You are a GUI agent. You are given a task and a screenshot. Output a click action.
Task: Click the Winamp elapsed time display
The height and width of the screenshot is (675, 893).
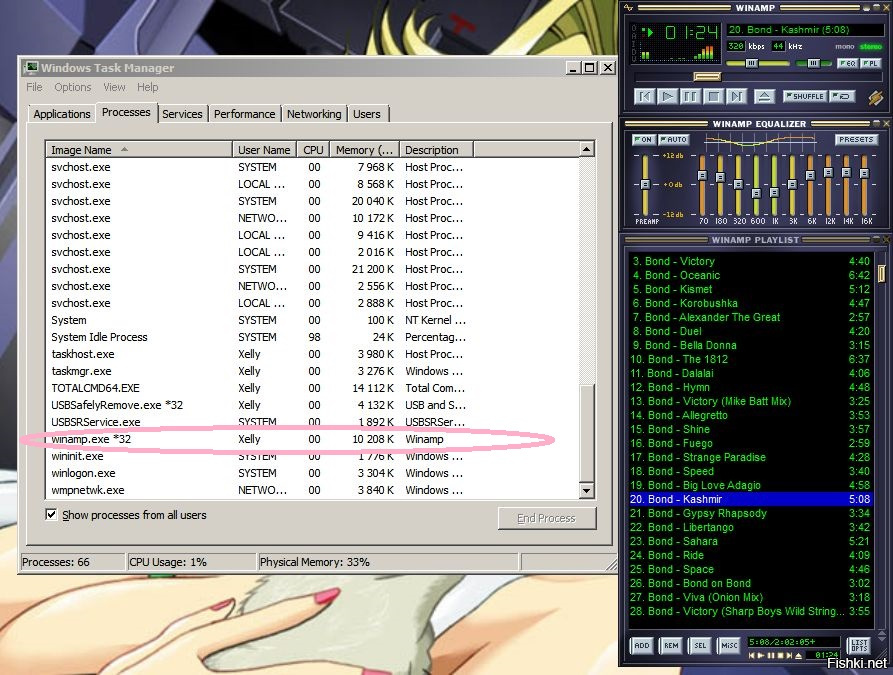(x=691, y=33)
